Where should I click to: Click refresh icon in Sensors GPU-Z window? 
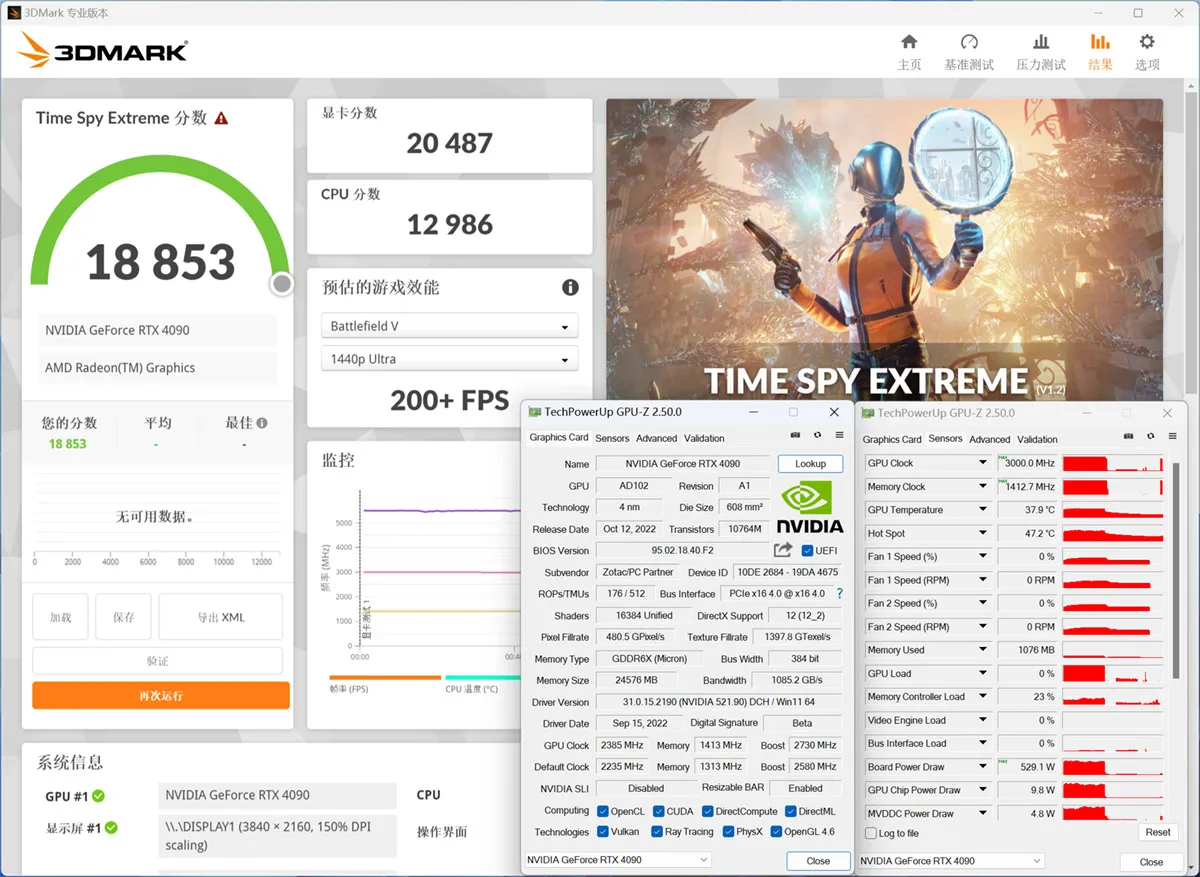click(1150, 437)
